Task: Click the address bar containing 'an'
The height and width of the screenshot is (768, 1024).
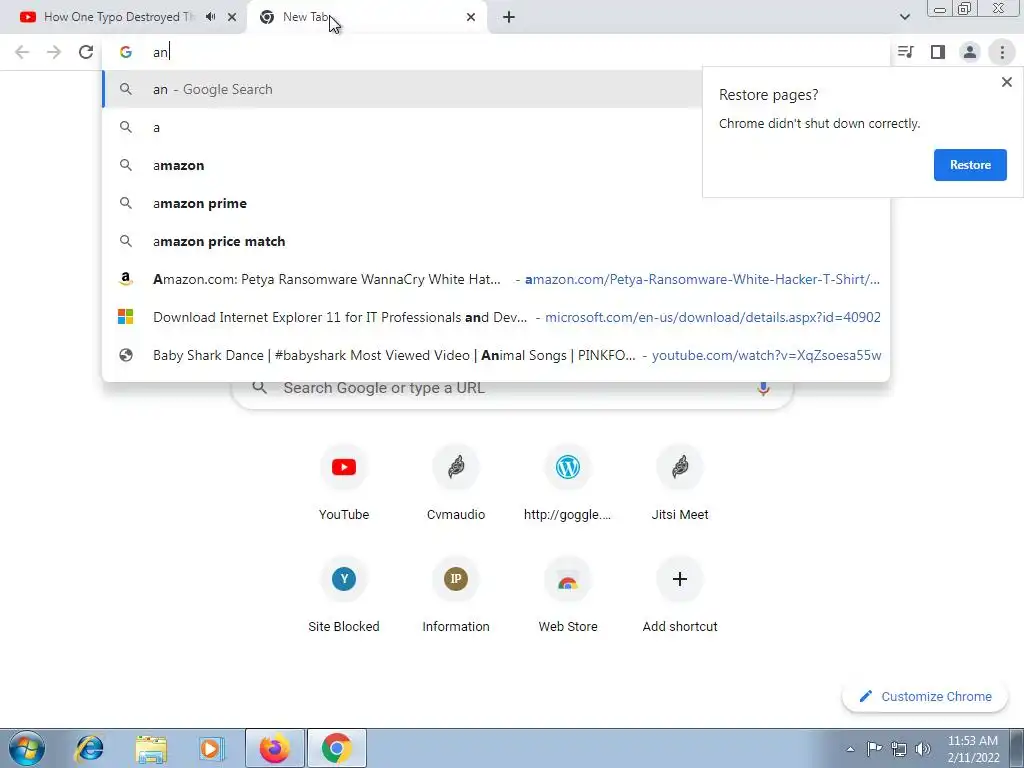Action: (496, 52)
